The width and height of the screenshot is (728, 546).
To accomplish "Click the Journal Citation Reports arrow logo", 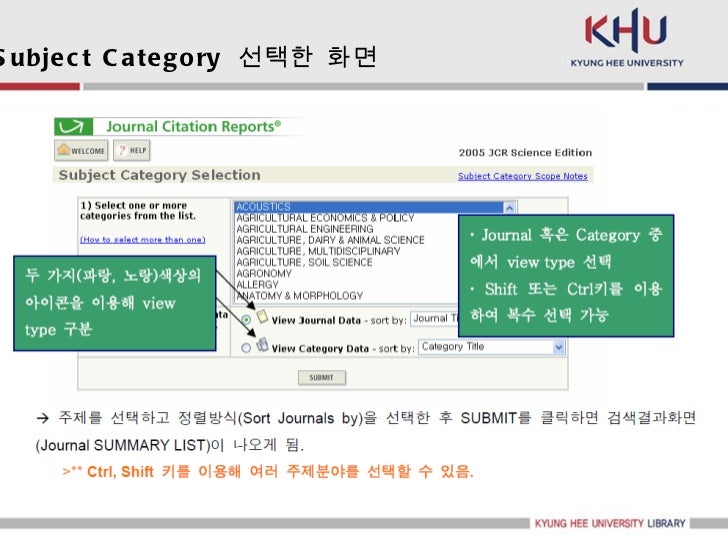I will point(73,126).
